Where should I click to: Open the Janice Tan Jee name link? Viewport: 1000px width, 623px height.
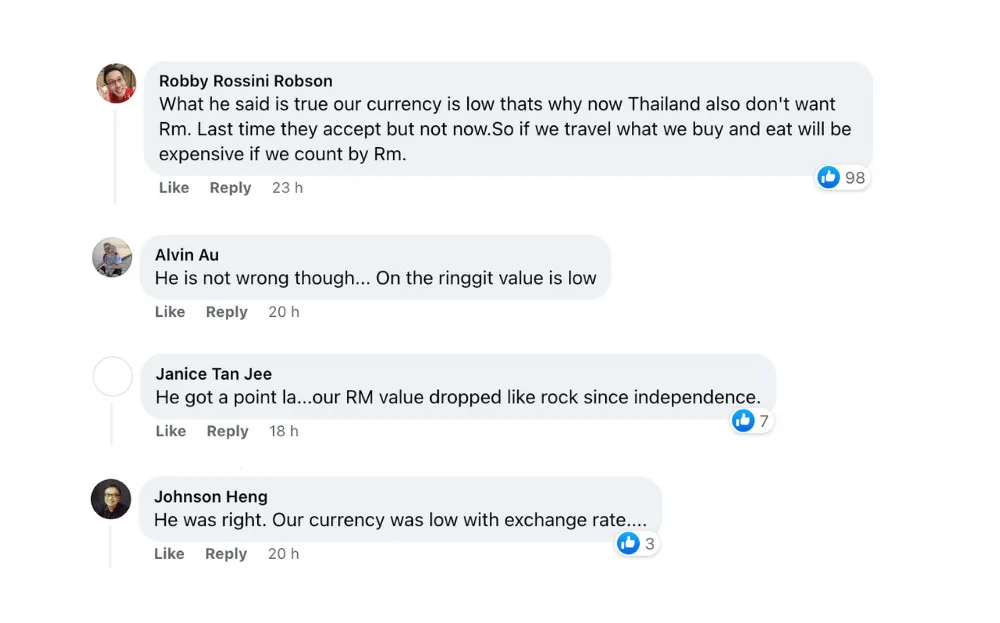click(214, 374)
